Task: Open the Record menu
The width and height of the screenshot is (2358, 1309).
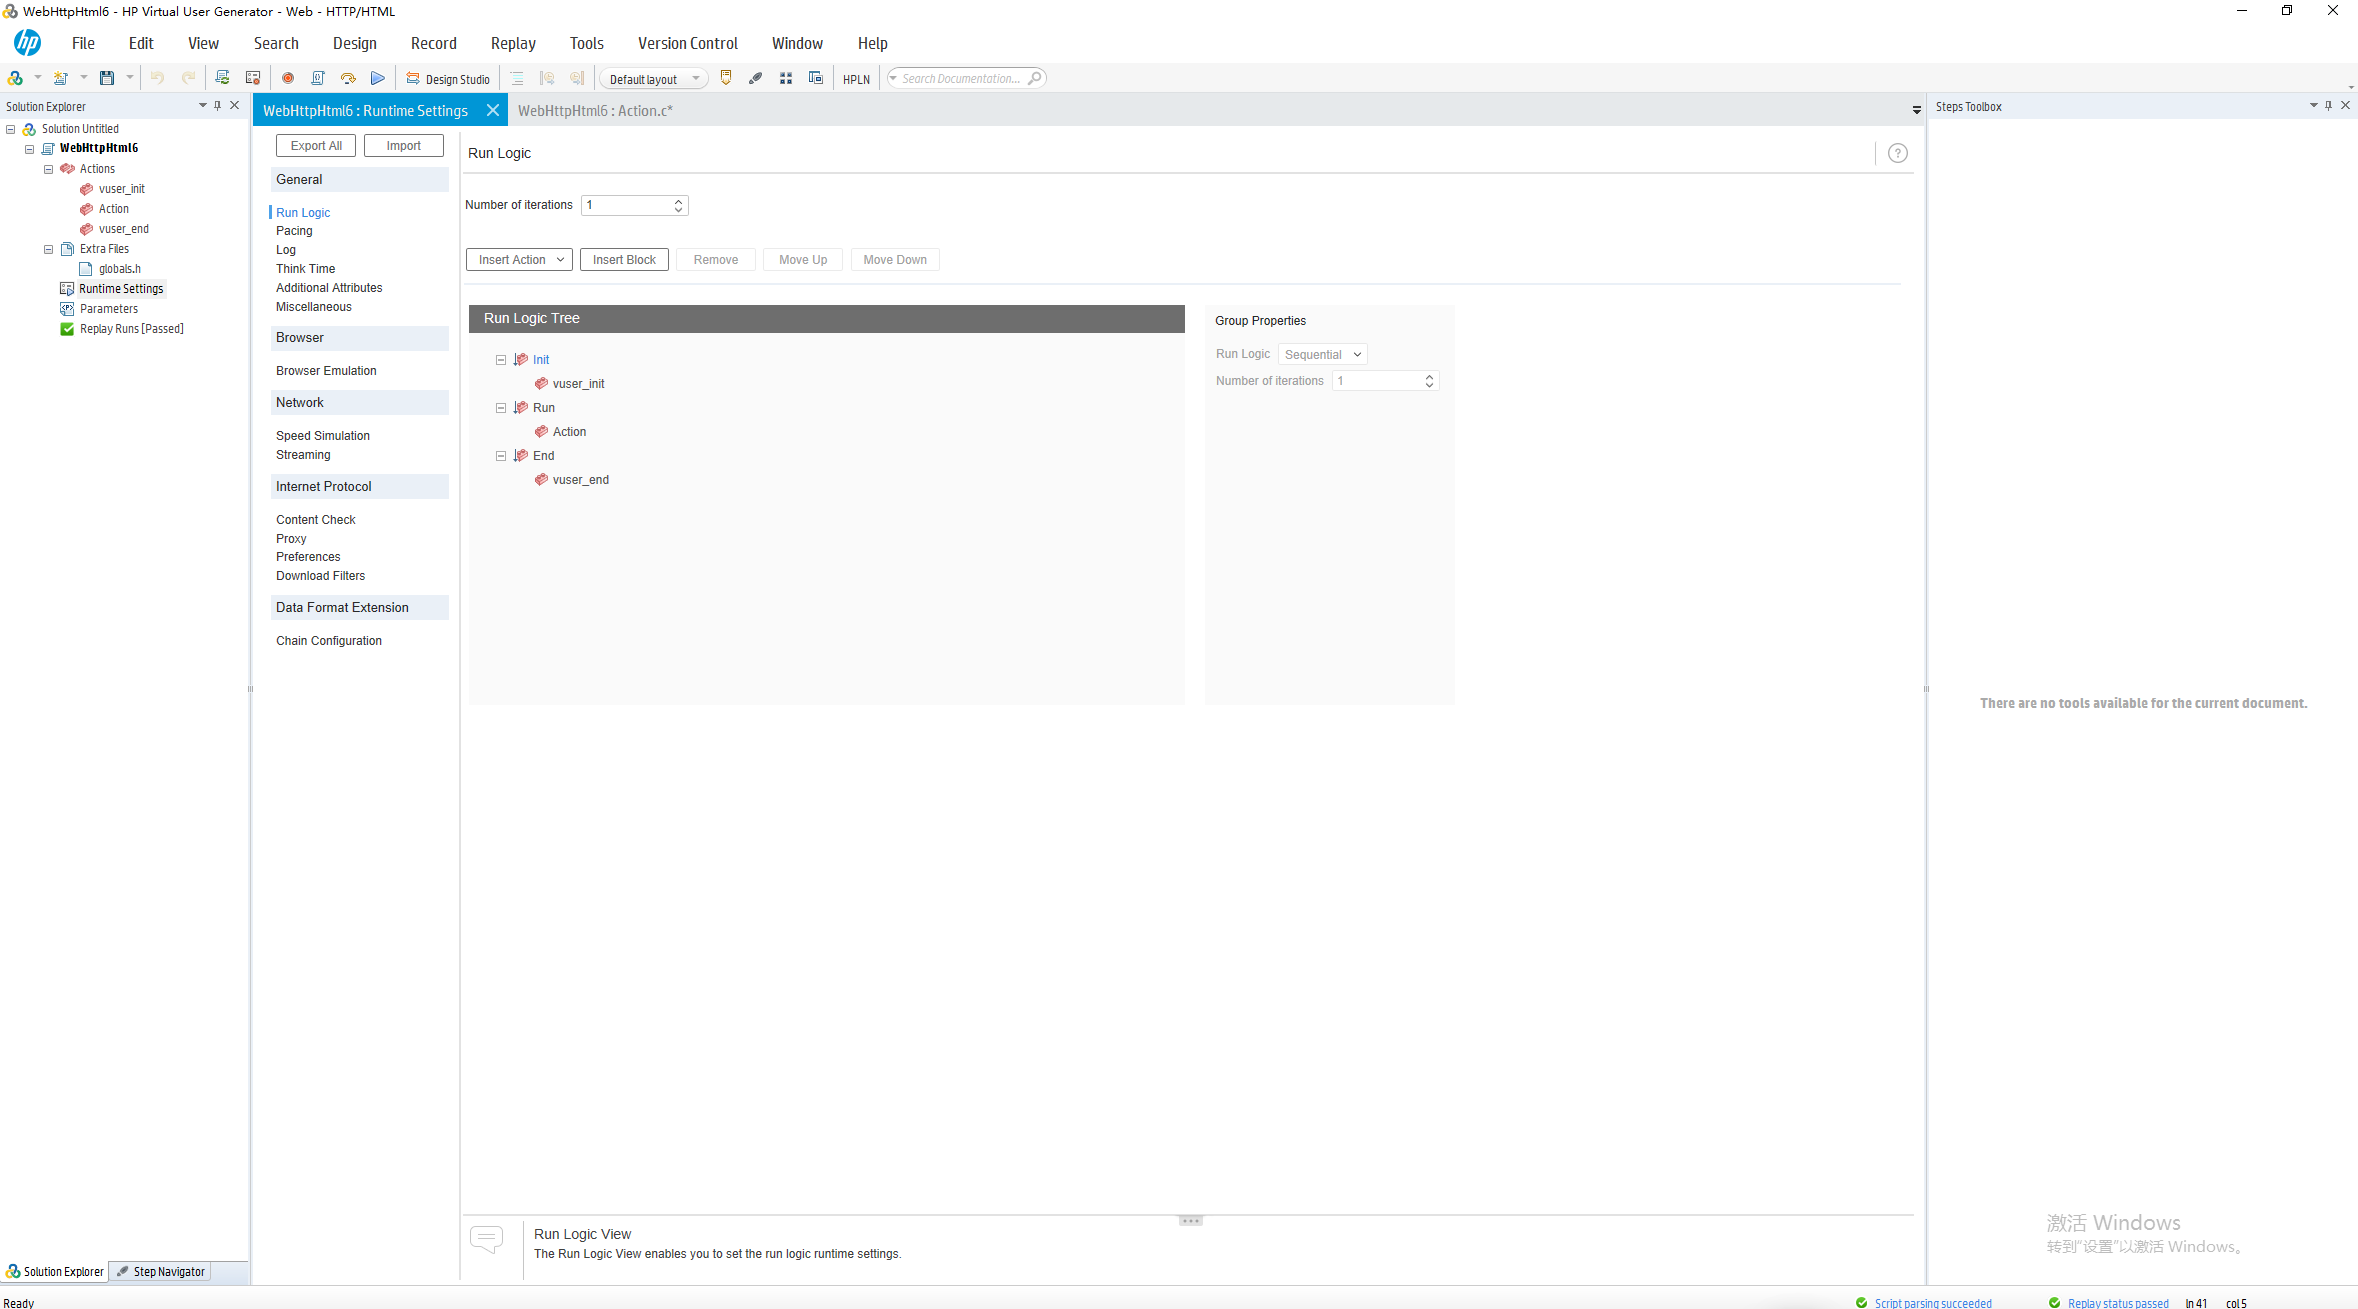Action: coord(433,43)
